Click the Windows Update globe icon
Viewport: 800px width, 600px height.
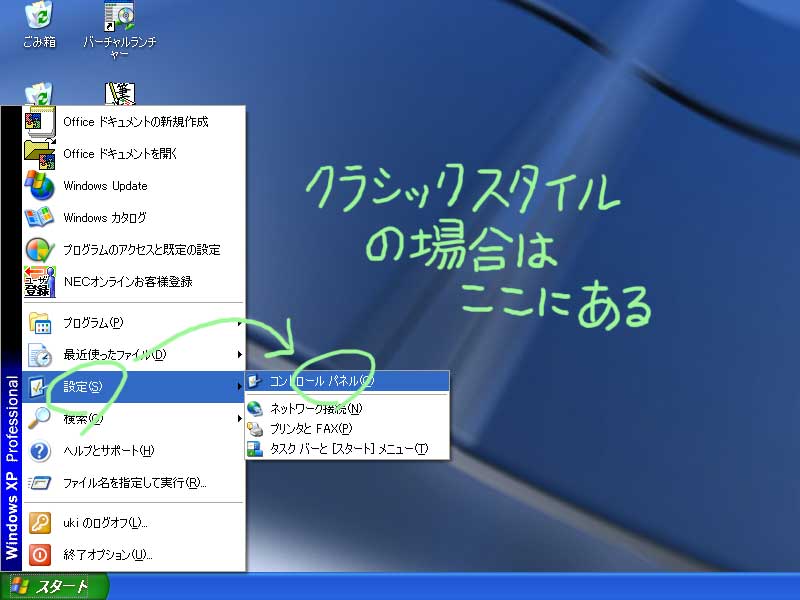click(39, 186)
